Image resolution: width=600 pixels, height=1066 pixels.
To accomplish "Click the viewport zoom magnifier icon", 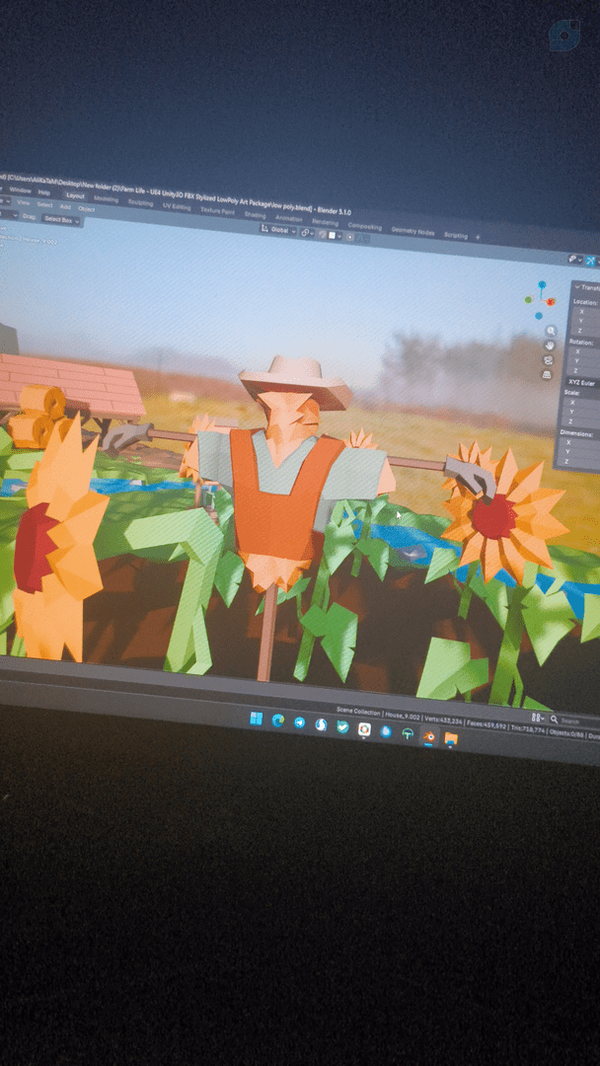I will point(550,331).
